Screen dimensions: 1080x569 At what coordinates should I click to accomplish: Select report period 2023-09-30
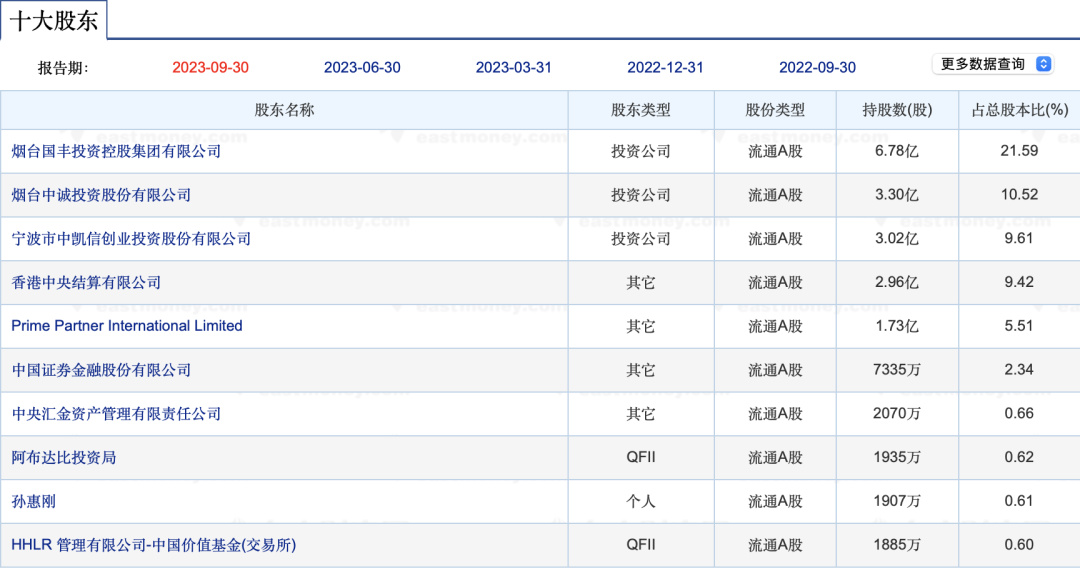tap(210, 68)
